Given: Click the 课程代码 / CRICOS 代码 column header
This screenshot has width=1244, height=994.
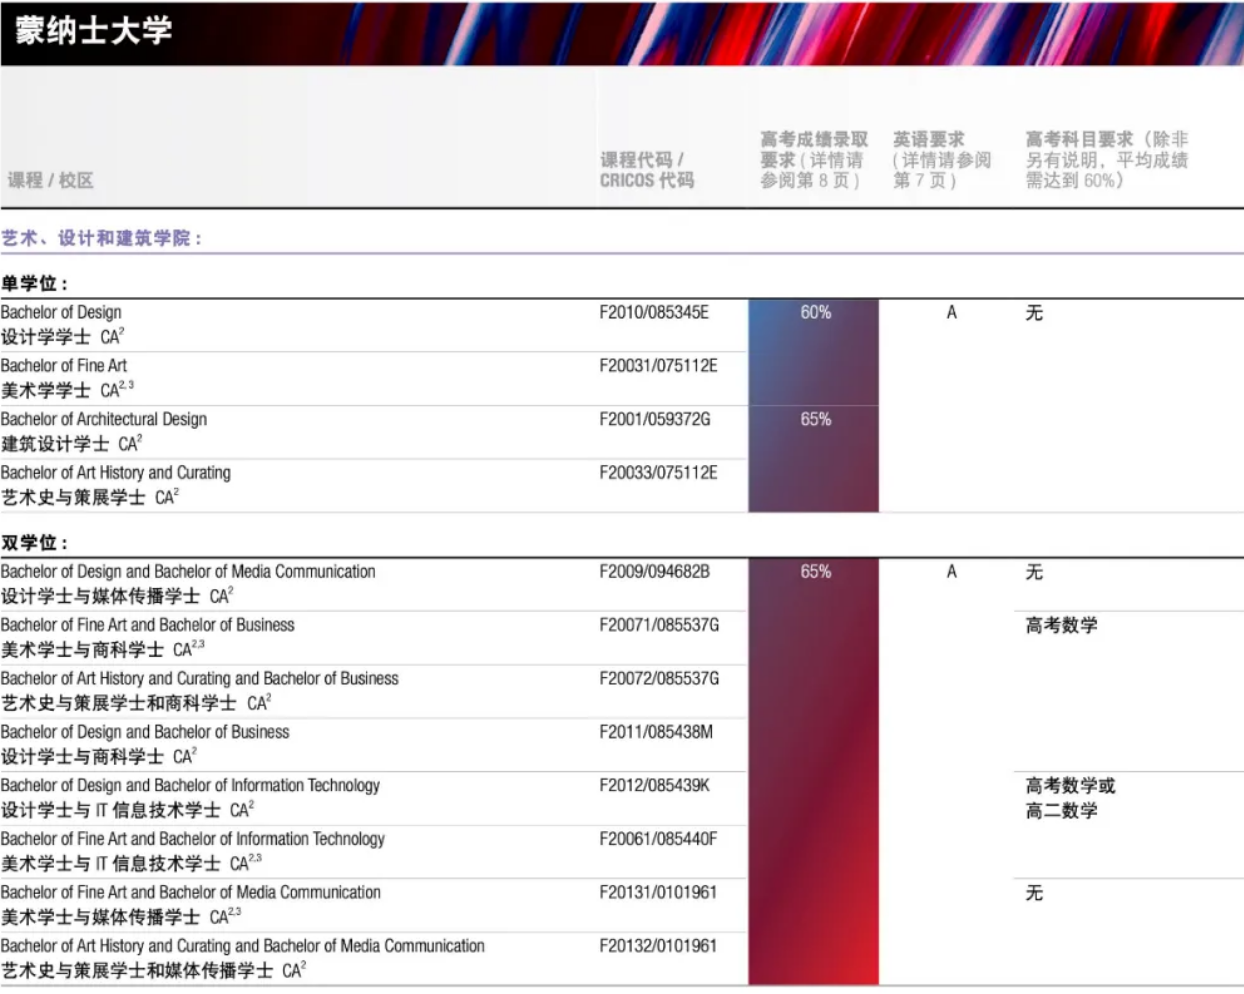Looking at the screenshot, I should pos(646,170).
